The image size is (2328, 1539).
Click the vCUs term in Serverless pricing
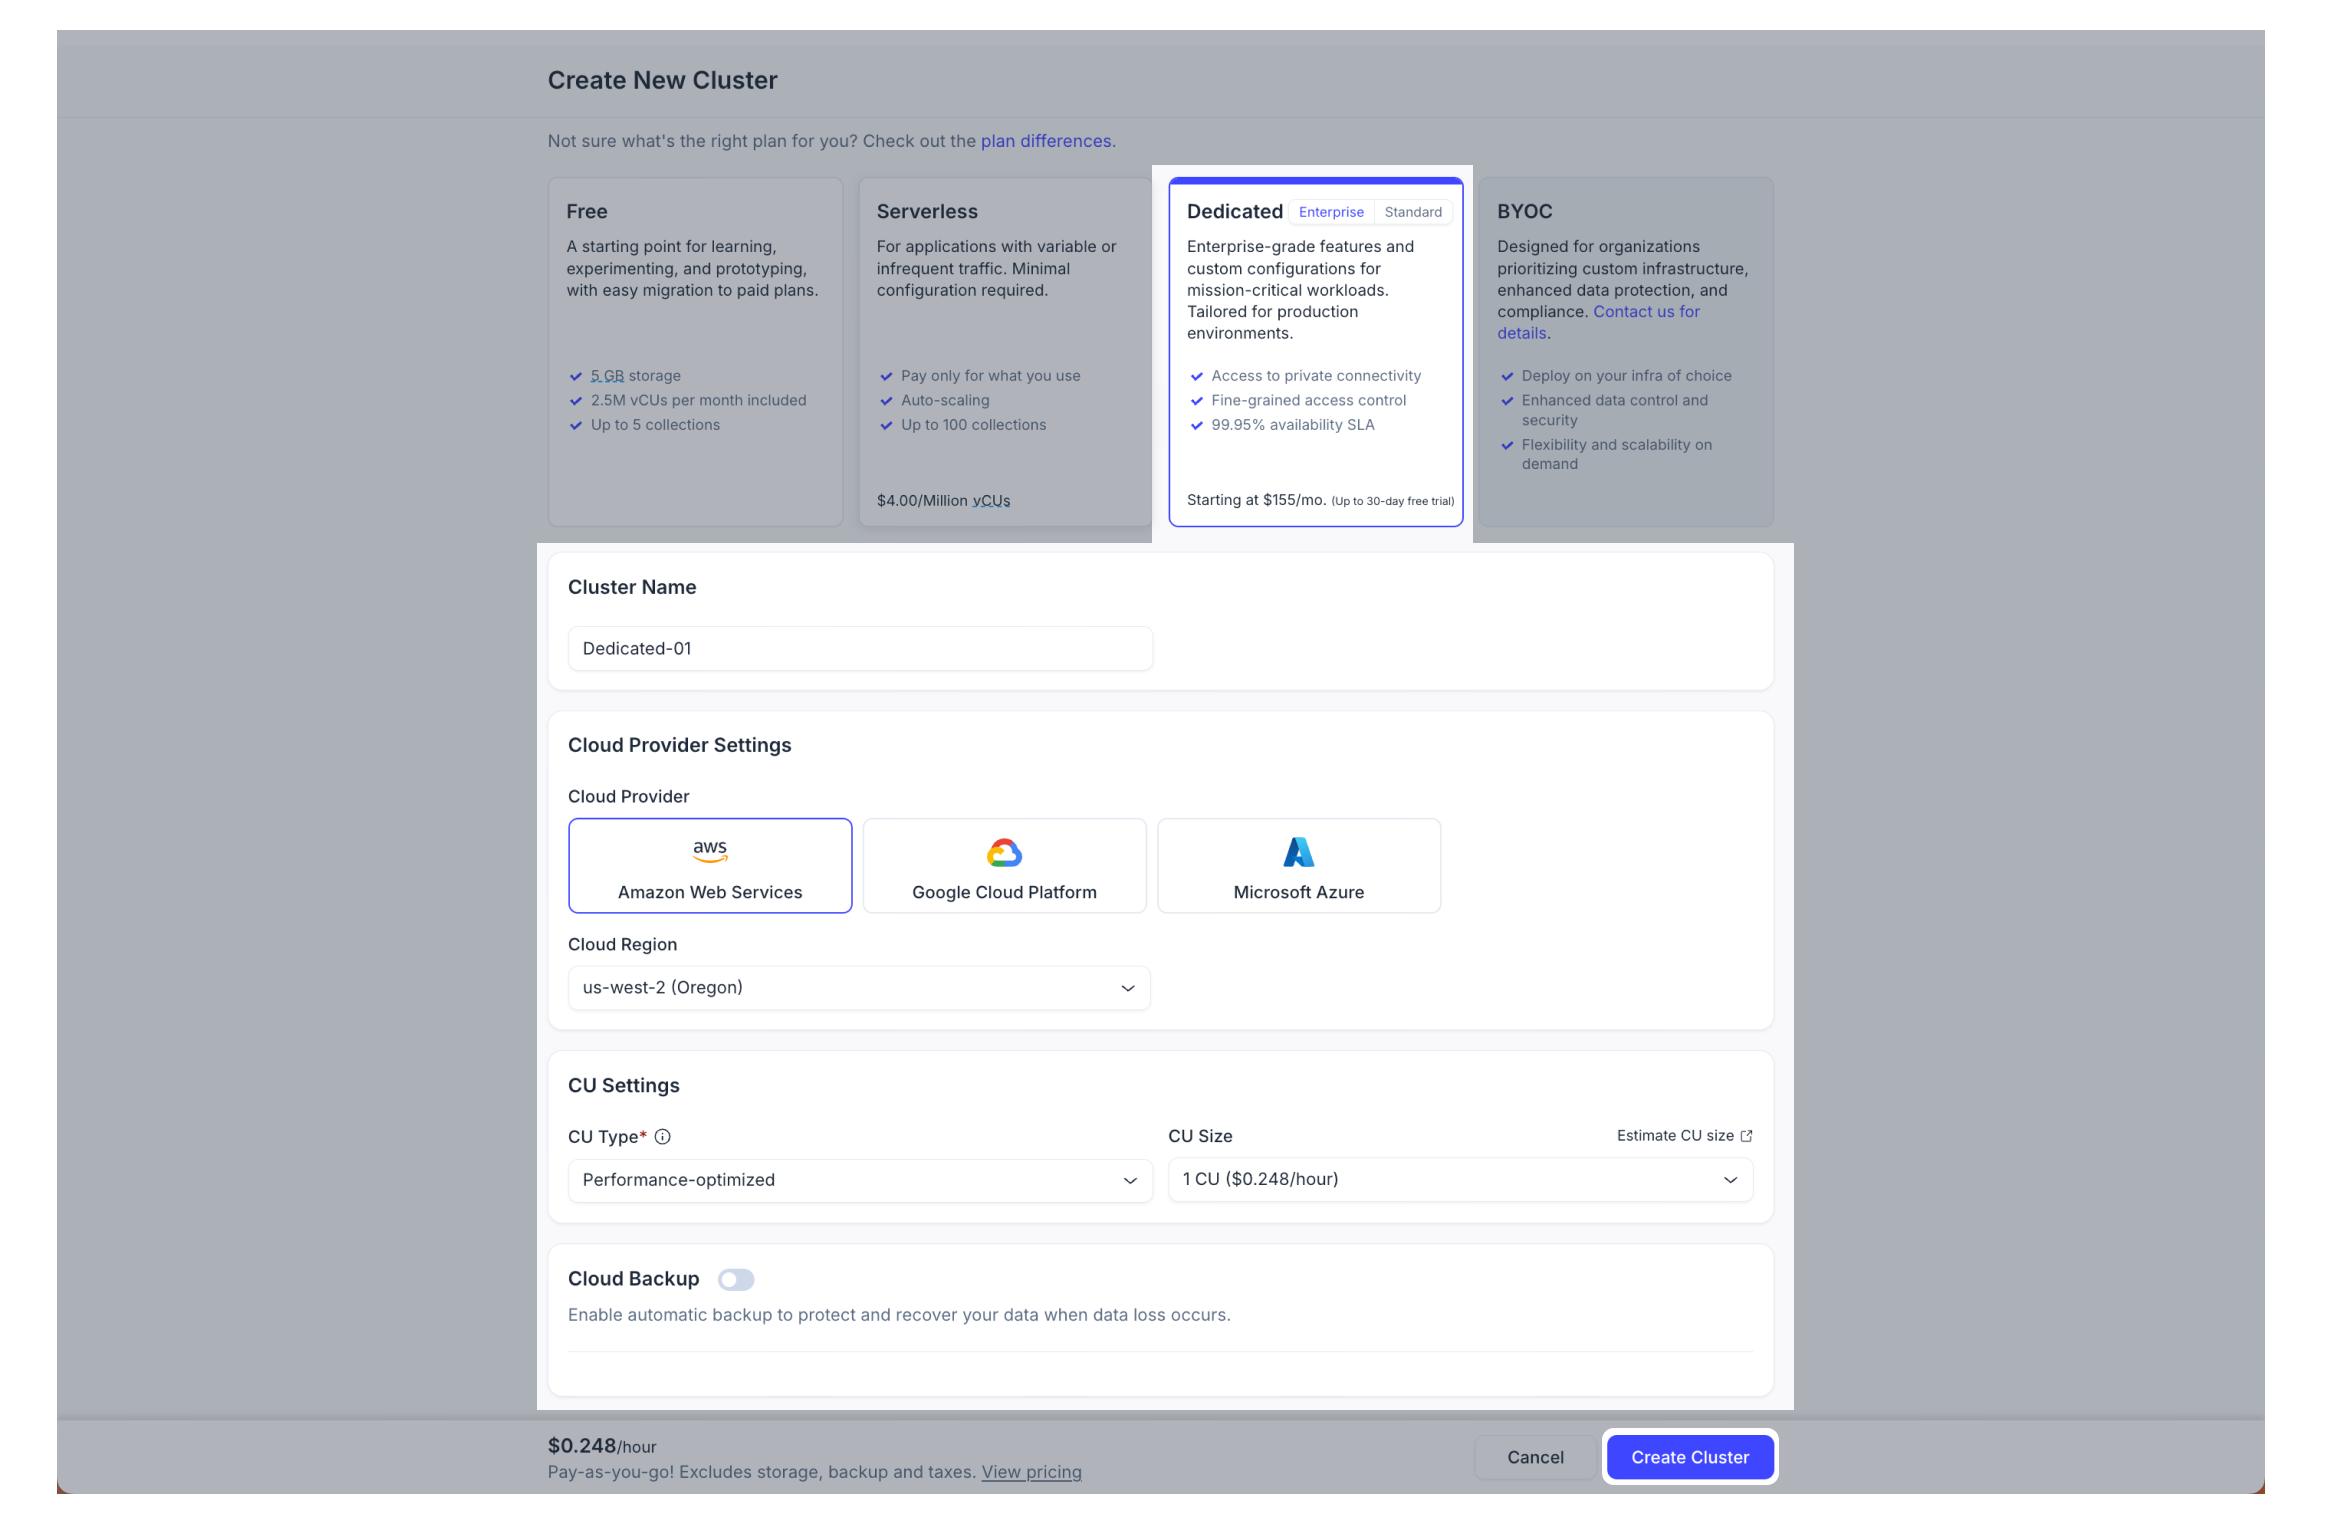point(991,500)
